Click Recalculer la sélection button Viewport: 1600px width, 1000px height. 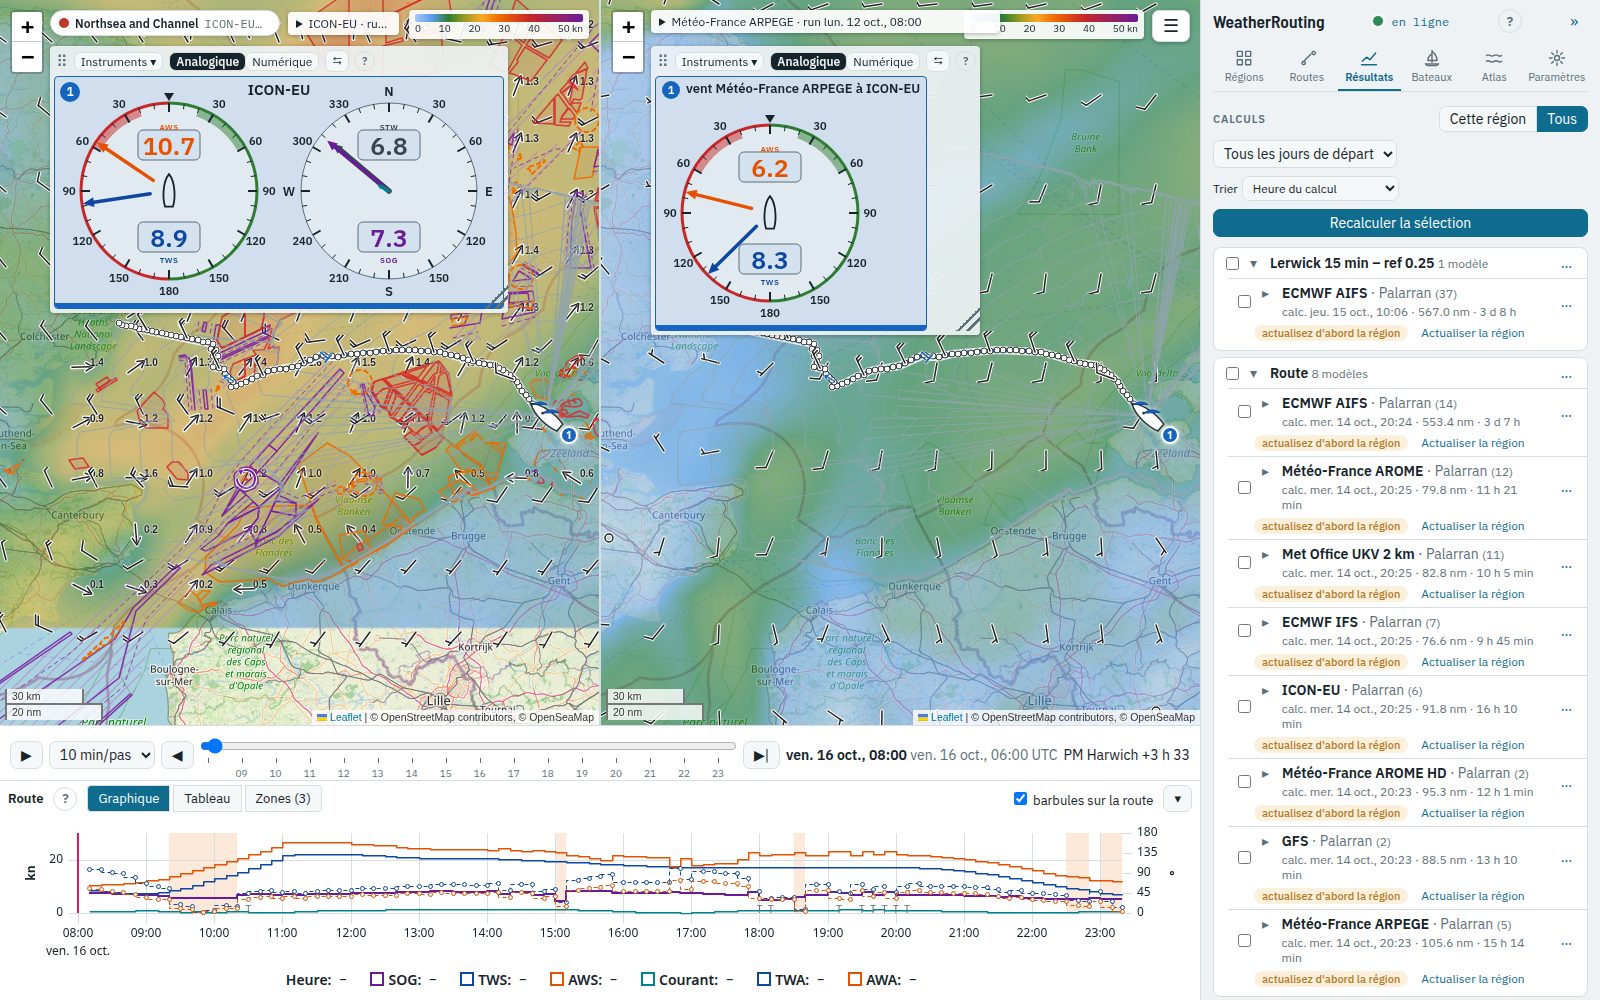(1400, 223)
